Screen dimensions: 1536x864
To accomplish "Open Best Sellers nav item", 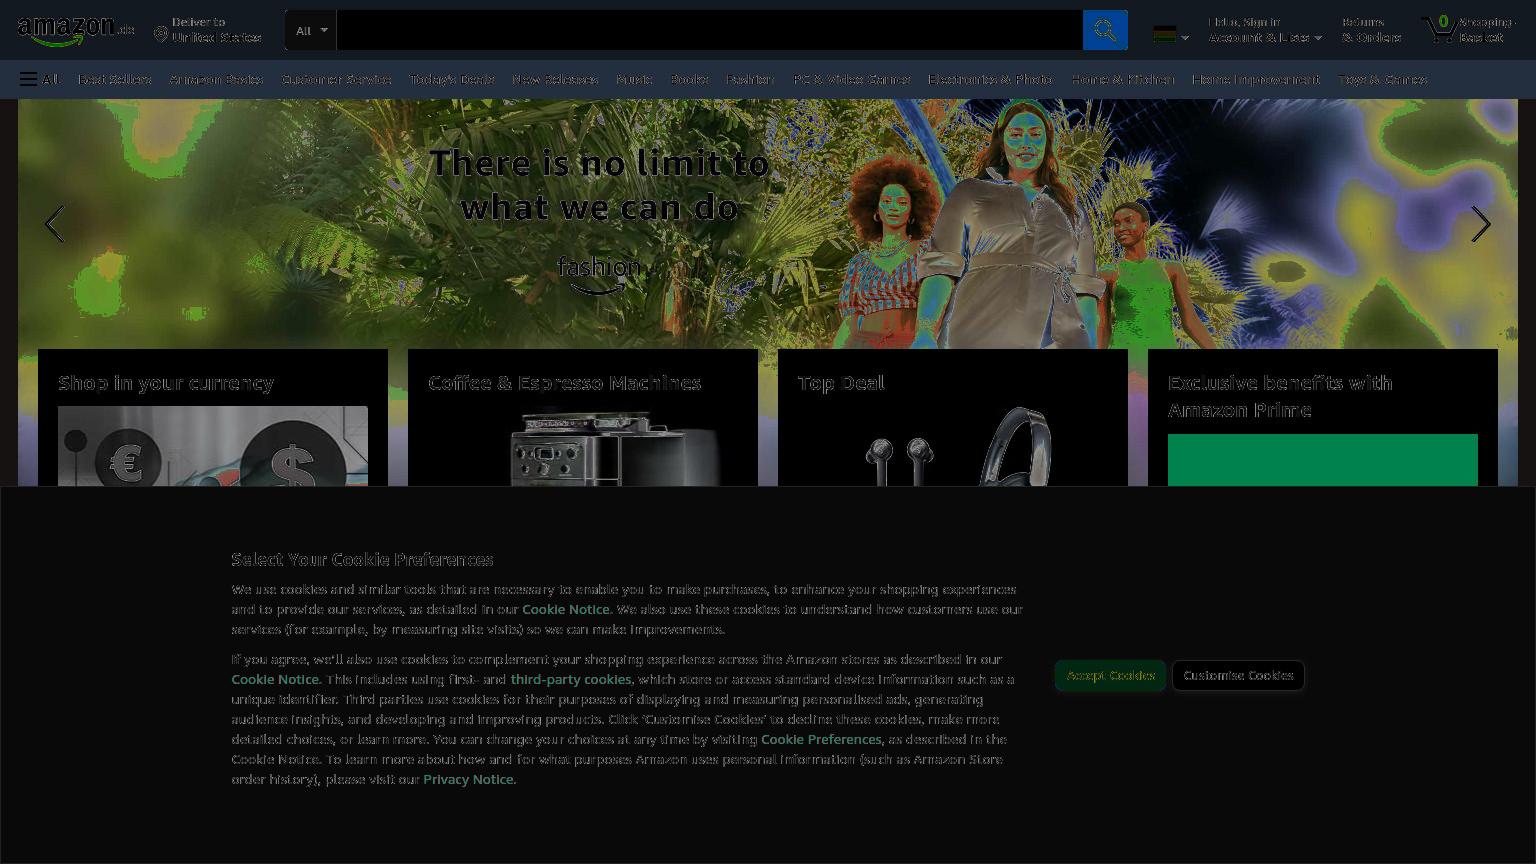I will [x=115, y=79].
